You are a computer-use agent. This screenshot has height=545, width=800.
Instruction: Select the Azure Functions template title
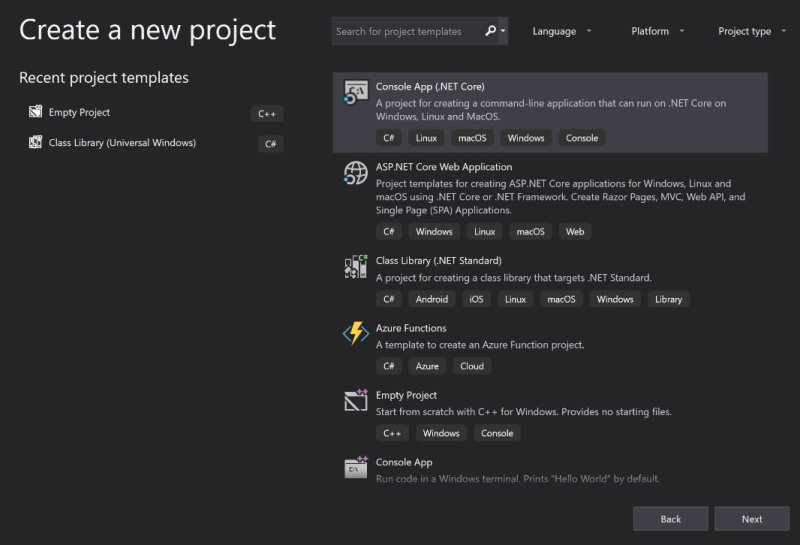tap(411, 328)
